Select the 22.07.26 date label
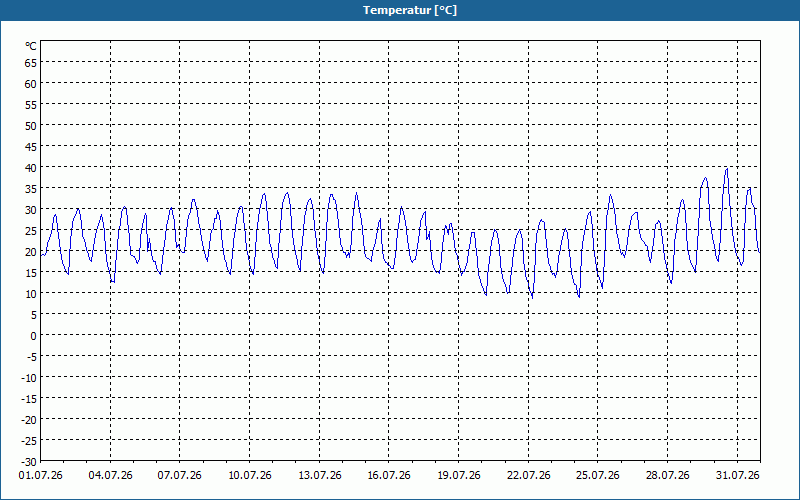This screenshot has width=800, height=500. 529,476
